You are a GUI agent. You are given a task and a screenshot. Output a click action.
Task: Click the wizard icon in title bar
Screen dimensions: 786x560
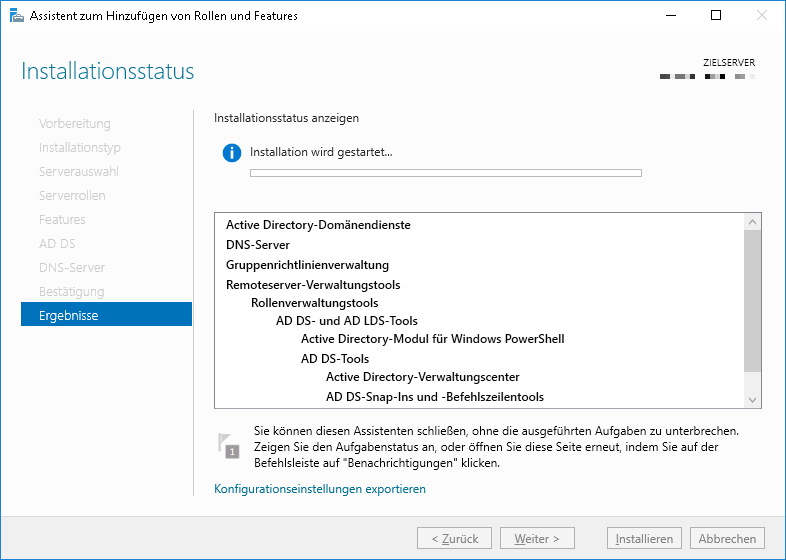[16, 16]
